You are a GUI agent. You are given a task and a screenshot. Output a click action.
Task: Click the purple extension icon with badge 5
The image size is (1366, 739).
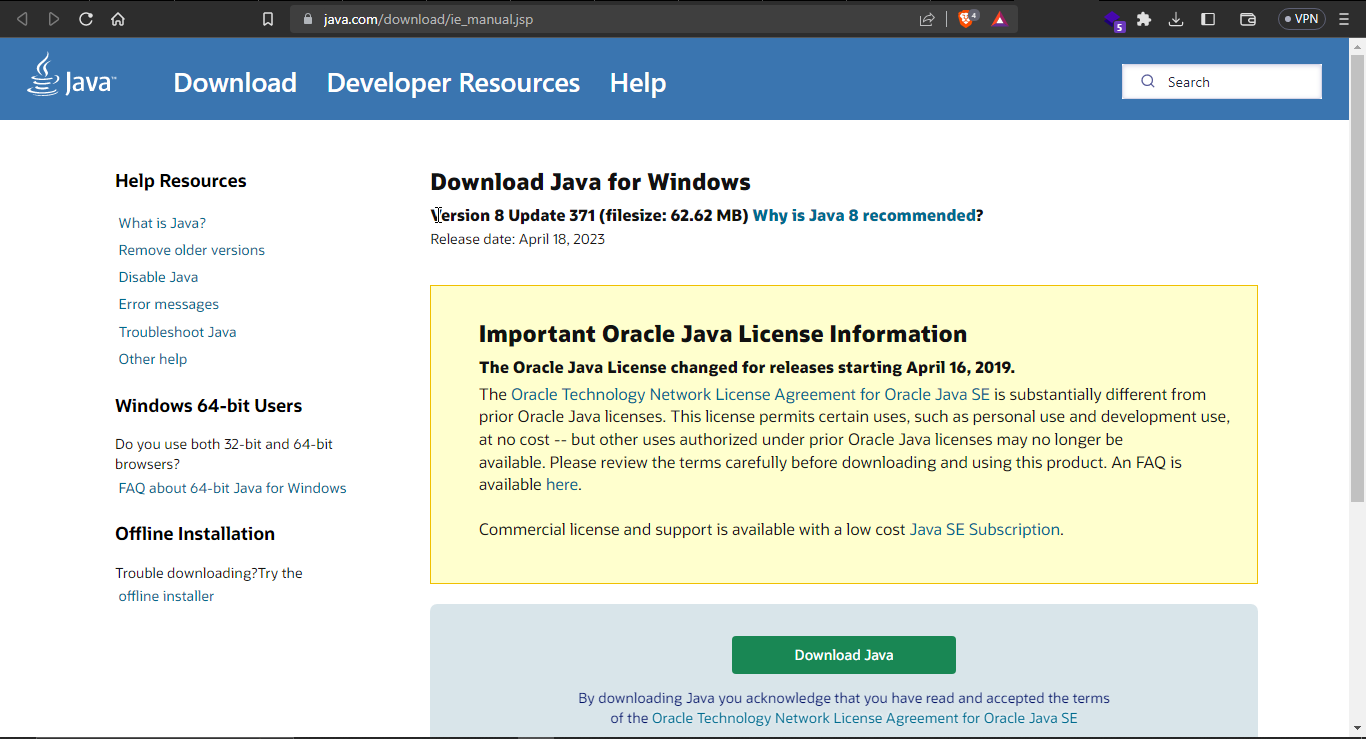pyautogui.click(x=1113, y=20)
